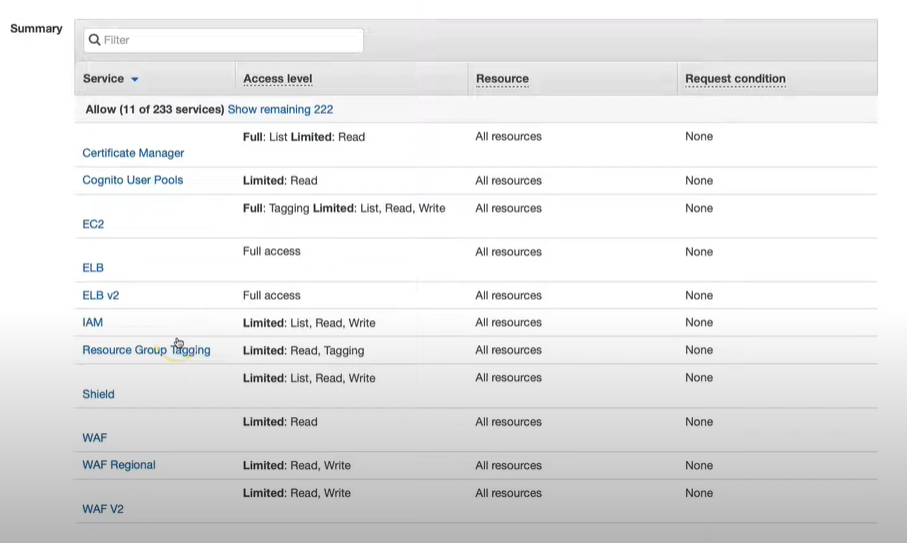The image size is (907, 543).
Task: Click 'All resources' in the IAM row
Action: click(x=508, y=323)
